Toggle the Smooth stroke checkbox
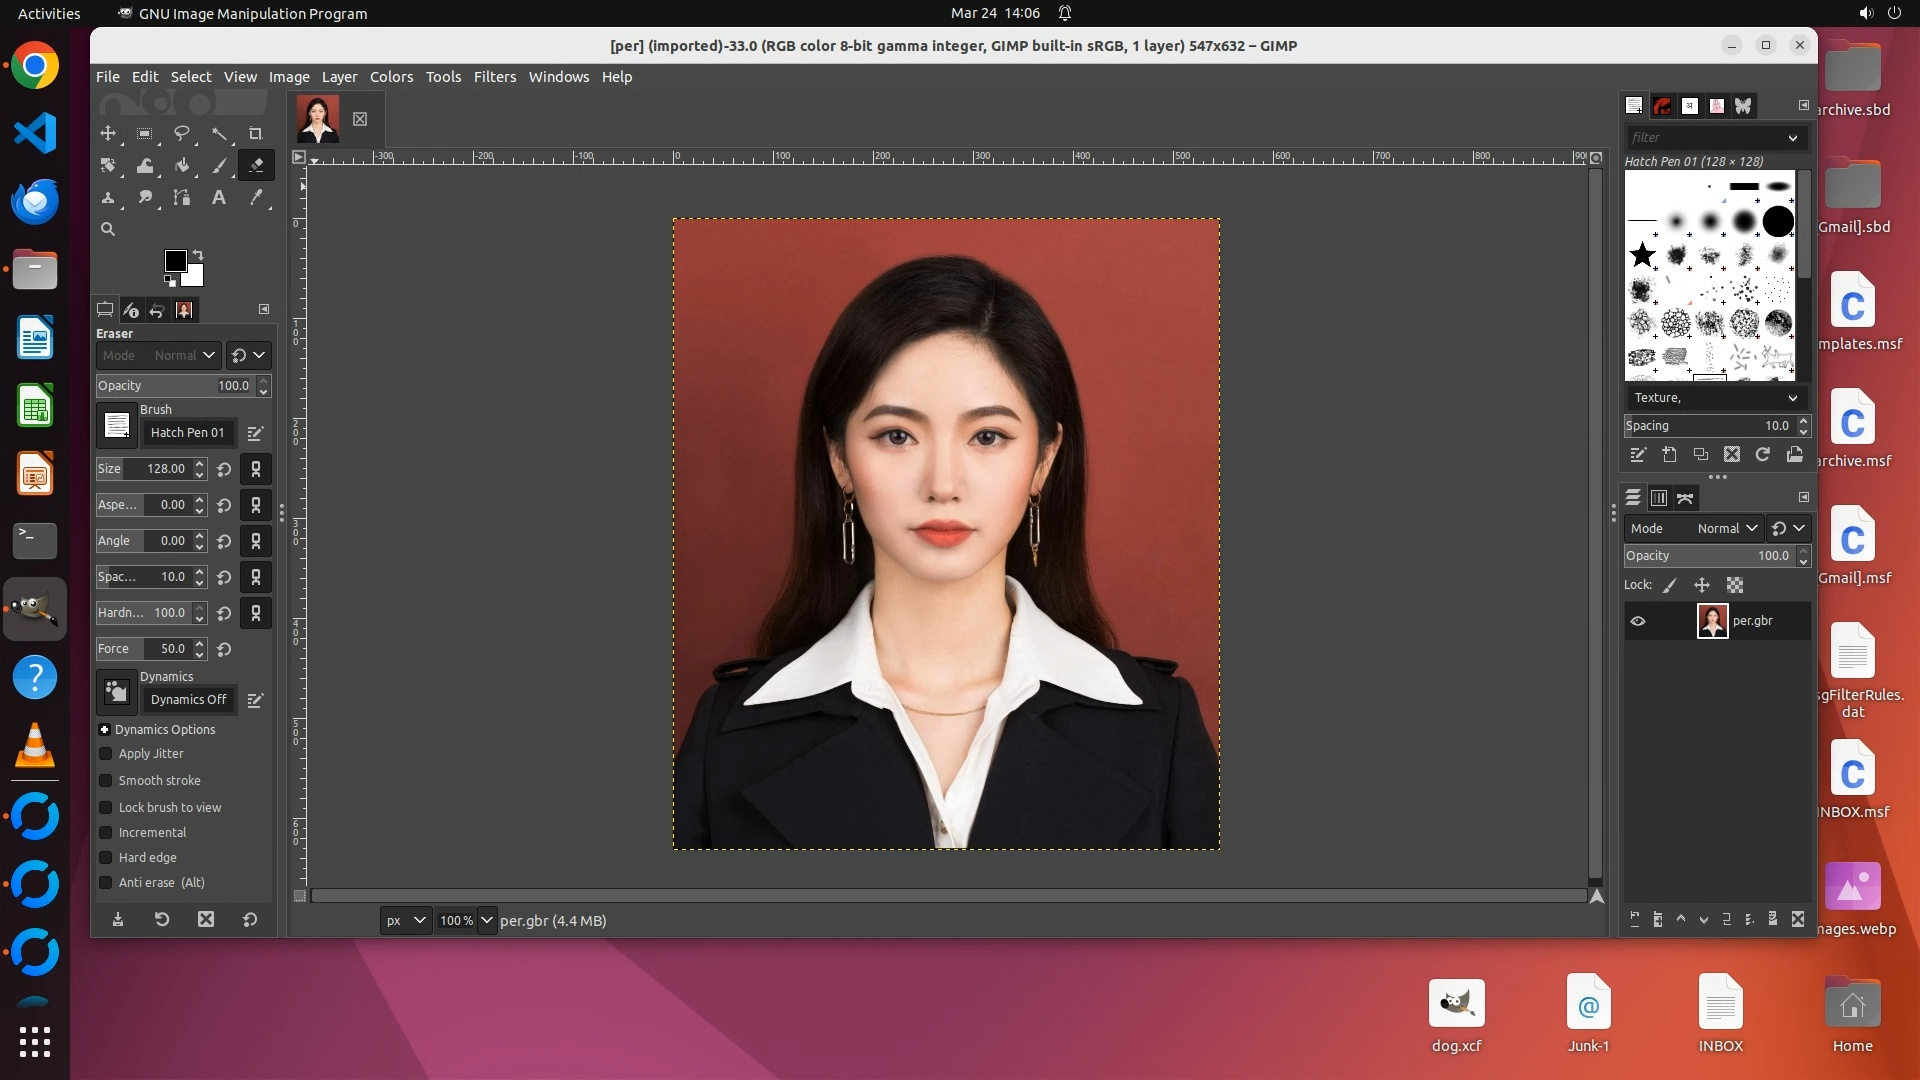Viewport: 1920px width, 1080px height. click(106, 781)
